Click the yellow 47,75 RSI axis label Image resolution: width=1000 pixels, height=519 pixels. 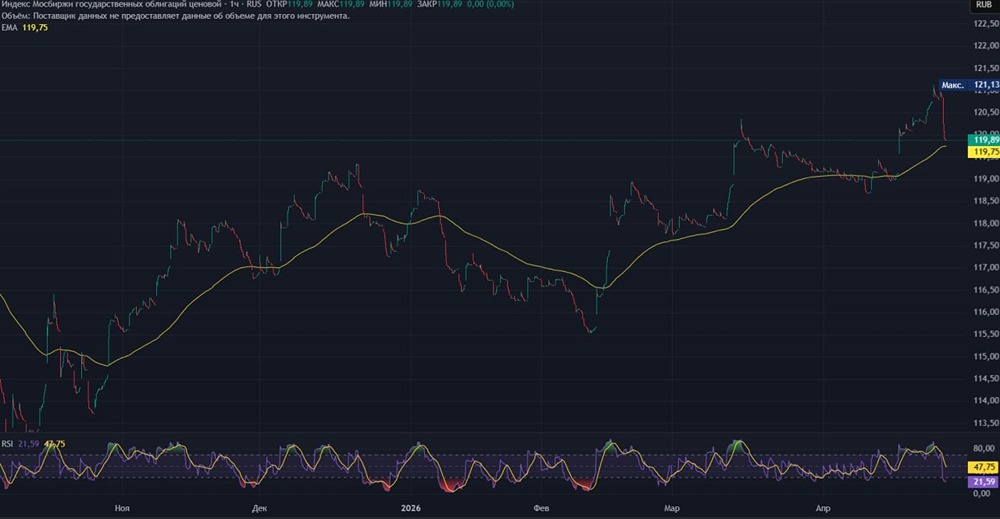[x=985, y=467]
